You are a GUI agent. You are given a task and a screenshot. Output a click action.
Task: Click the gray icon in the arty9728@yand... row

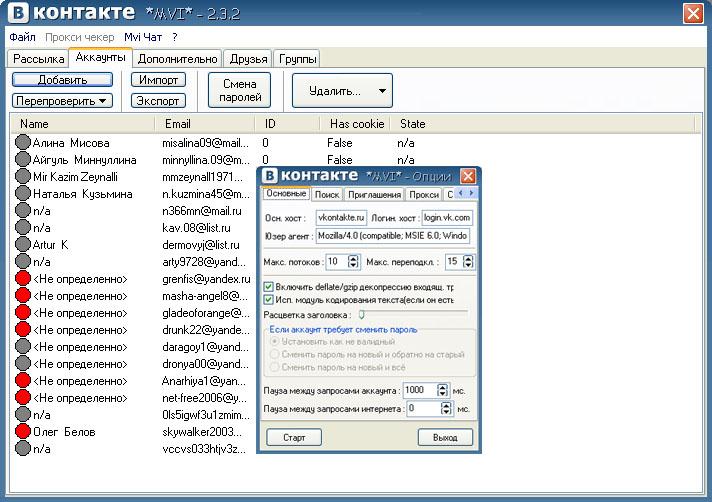point(23,261)
